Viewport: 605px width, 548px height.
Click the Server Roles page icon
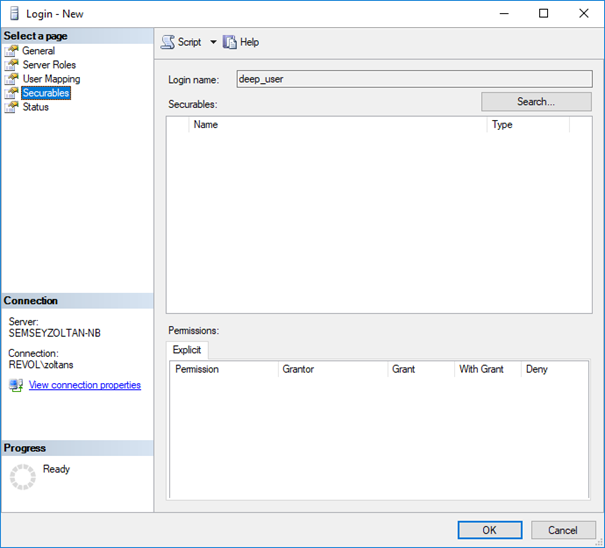coord(12,65)
